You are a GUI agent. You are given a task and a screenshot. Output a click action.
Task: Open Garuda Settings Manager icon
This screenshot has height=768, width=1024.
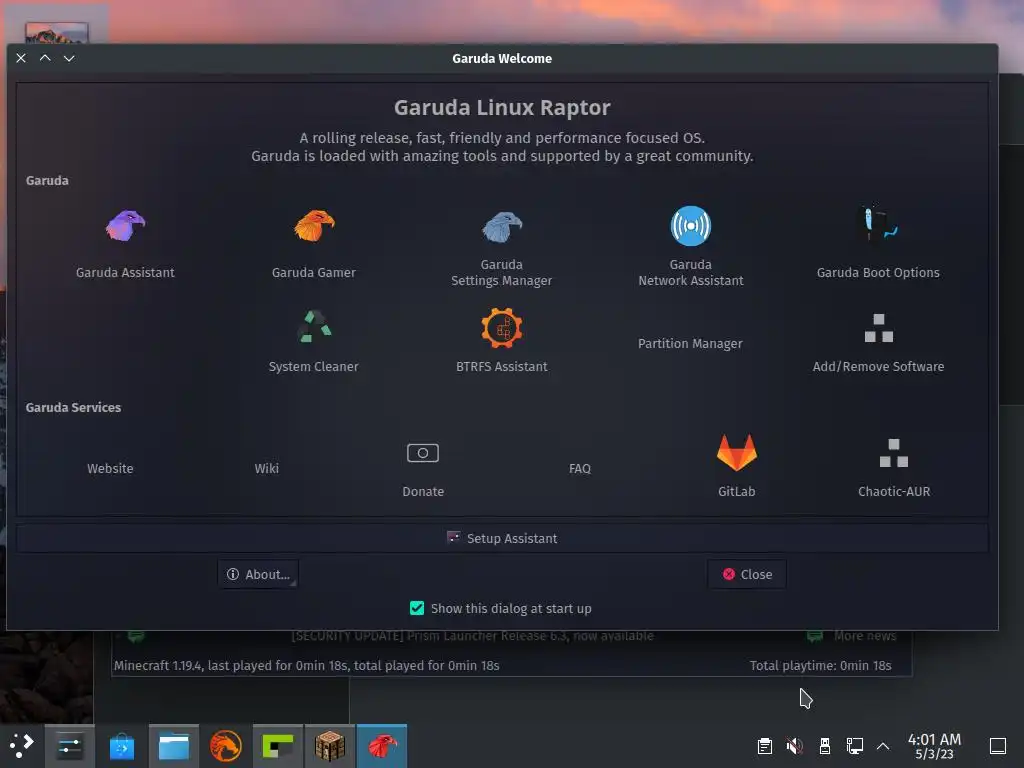[x=502, y=226]
